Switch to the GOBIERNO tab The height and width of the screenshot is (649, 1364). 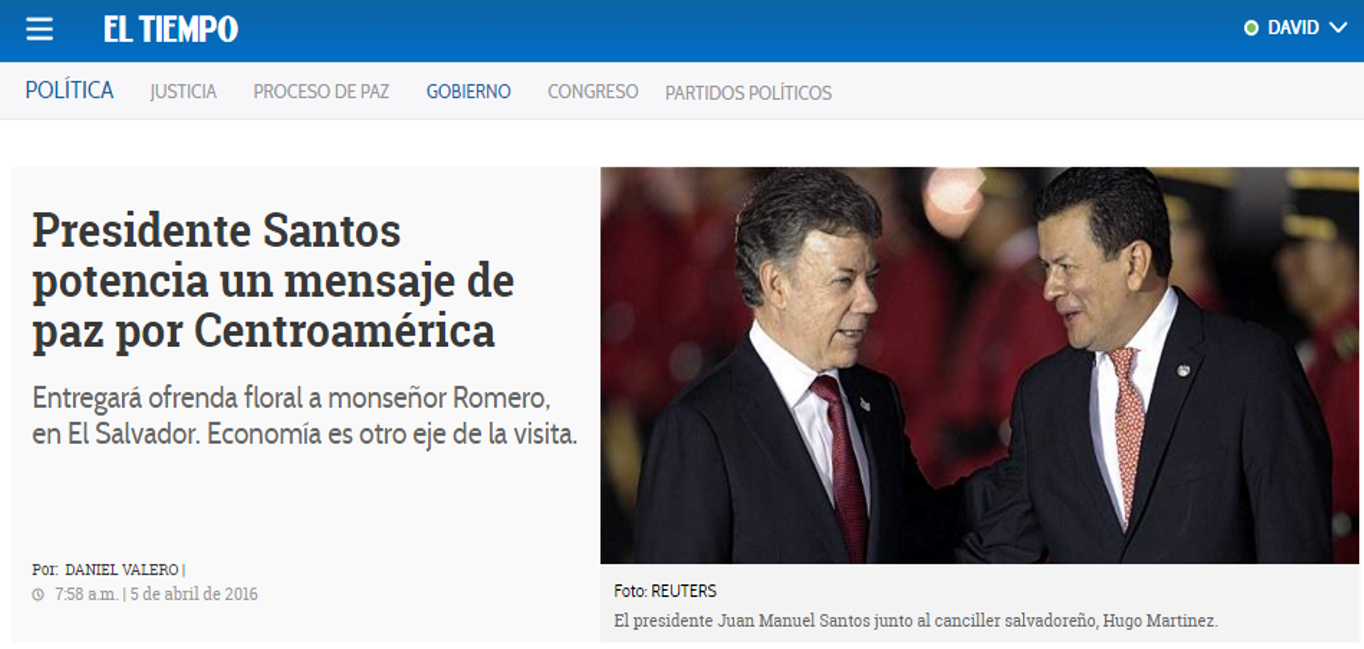click(468, 92)
